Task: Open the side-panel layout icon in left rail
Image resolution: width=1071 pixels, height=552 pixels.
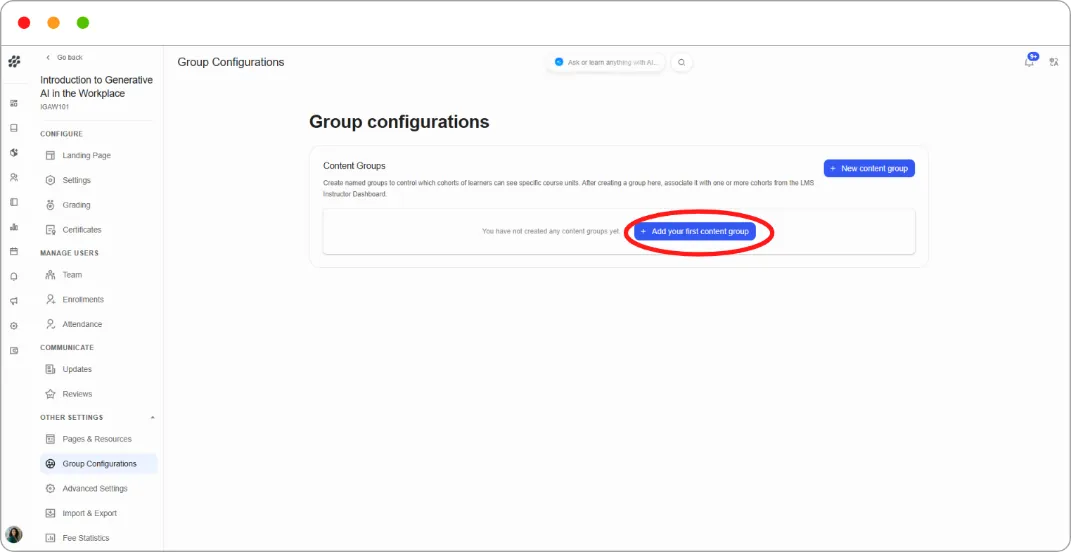Action: click(x=14, y=202)
